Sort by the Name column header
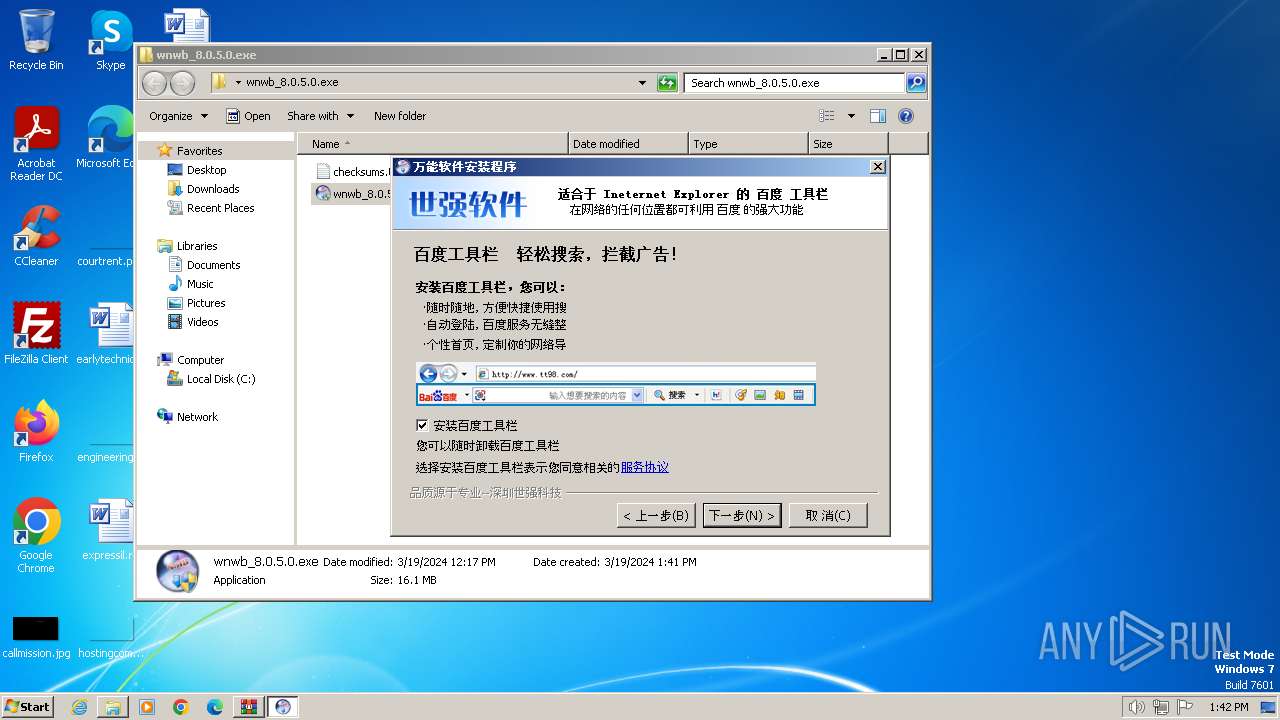1280x720 pixels. click(x=432, y=144)
